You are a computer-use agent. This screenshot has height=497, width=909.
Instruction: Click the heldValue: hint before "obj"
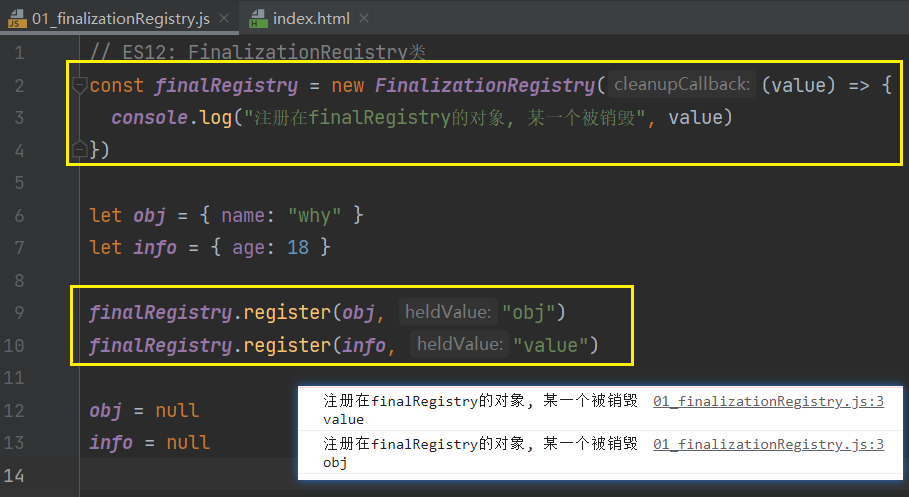click(448, 312)
